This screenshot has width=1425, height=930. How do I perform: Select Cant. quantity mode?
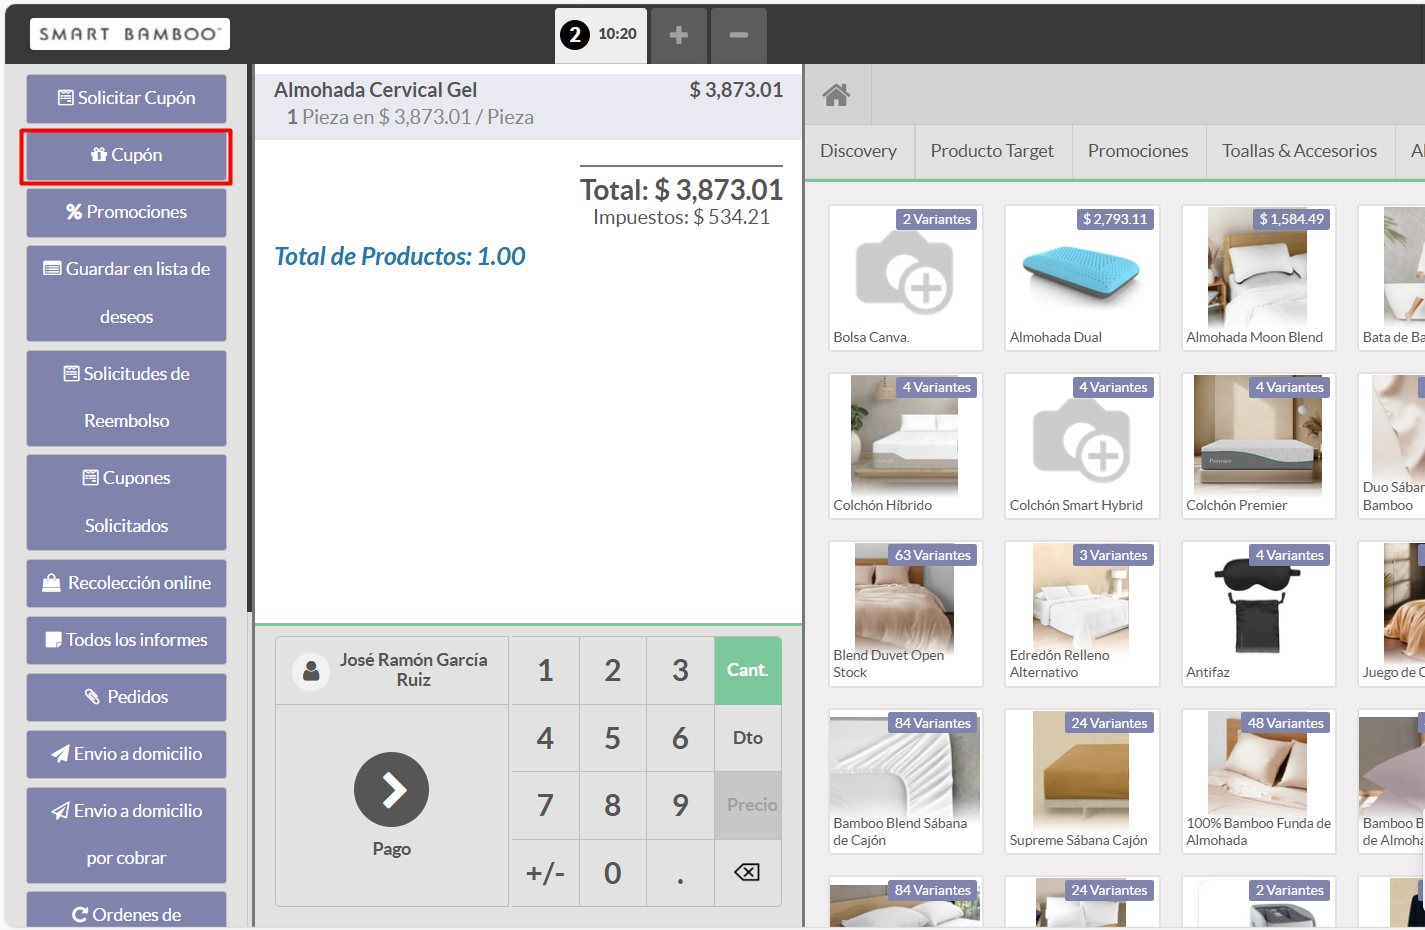(747, 670)
